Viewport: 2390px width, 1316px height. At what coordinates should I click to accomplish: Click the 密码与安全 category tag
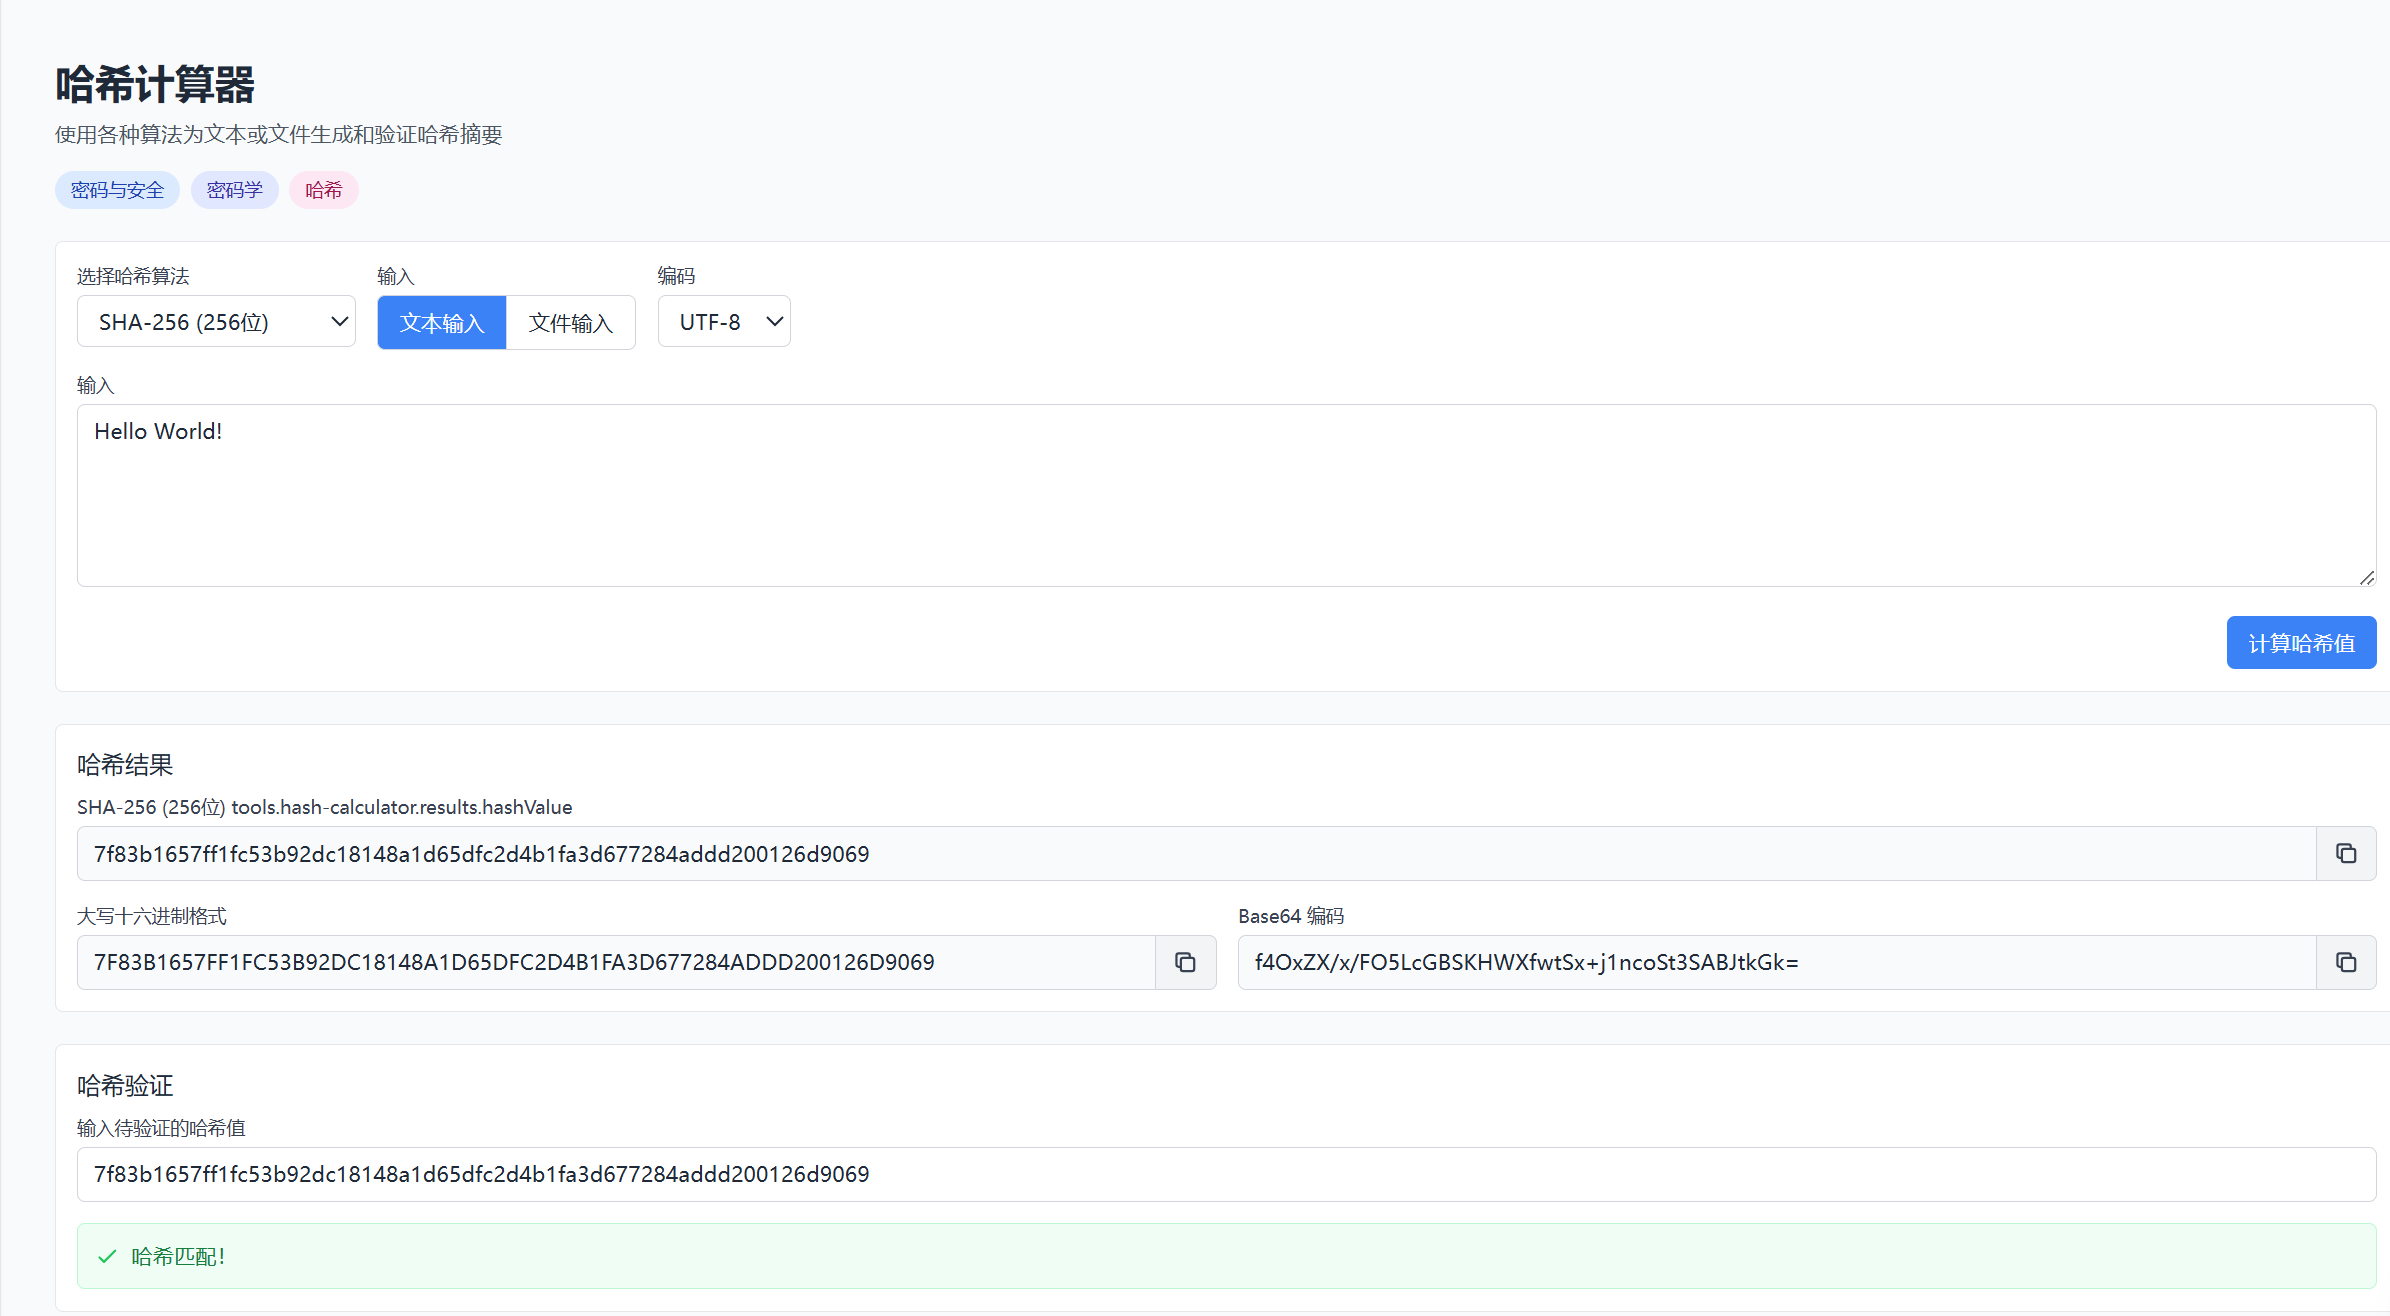(117, 190)
